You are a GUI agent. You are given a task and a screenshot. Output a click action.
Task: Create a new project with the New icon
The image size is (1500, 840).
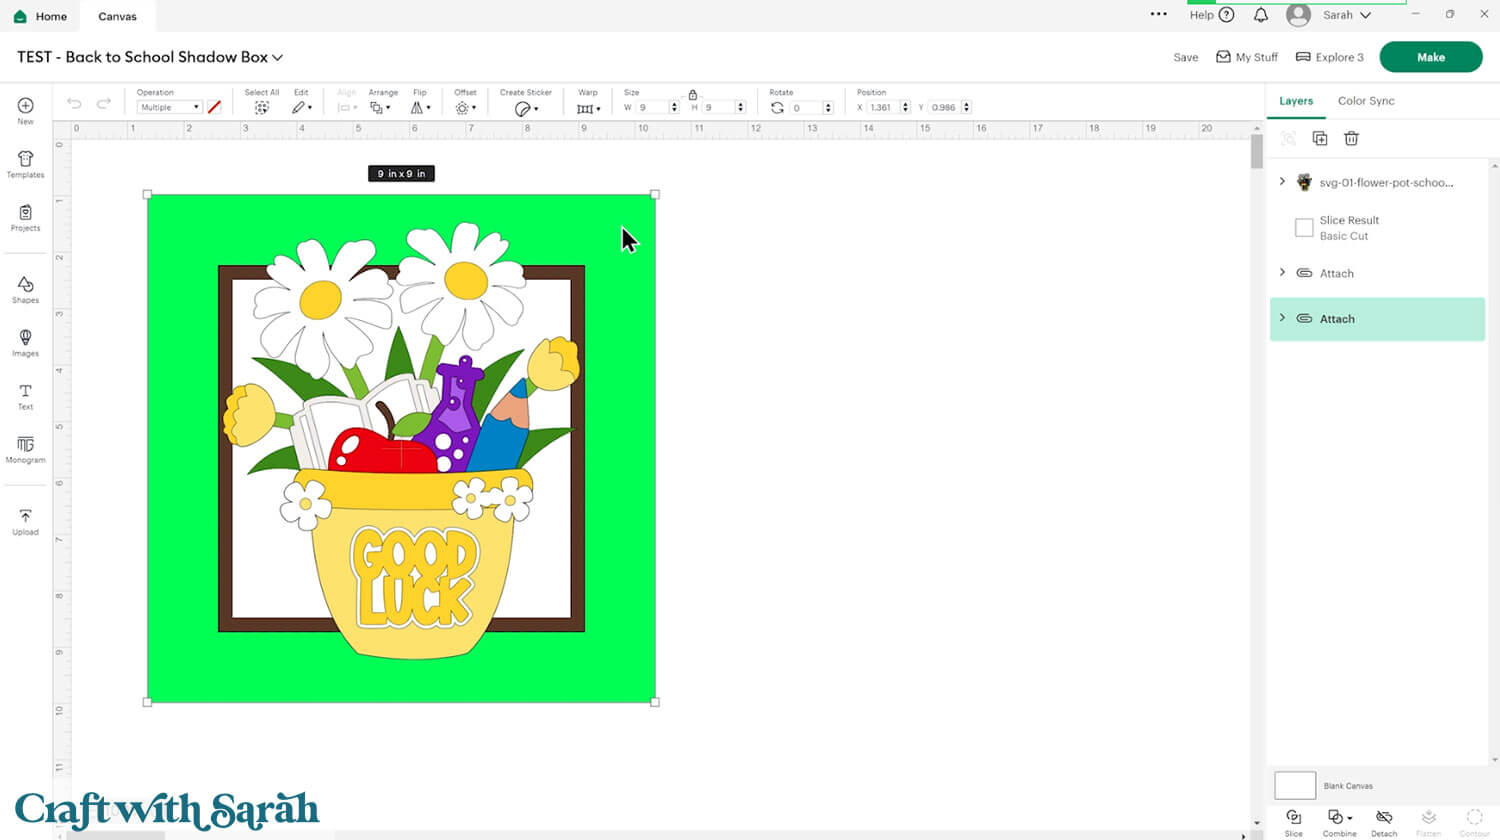25,110
